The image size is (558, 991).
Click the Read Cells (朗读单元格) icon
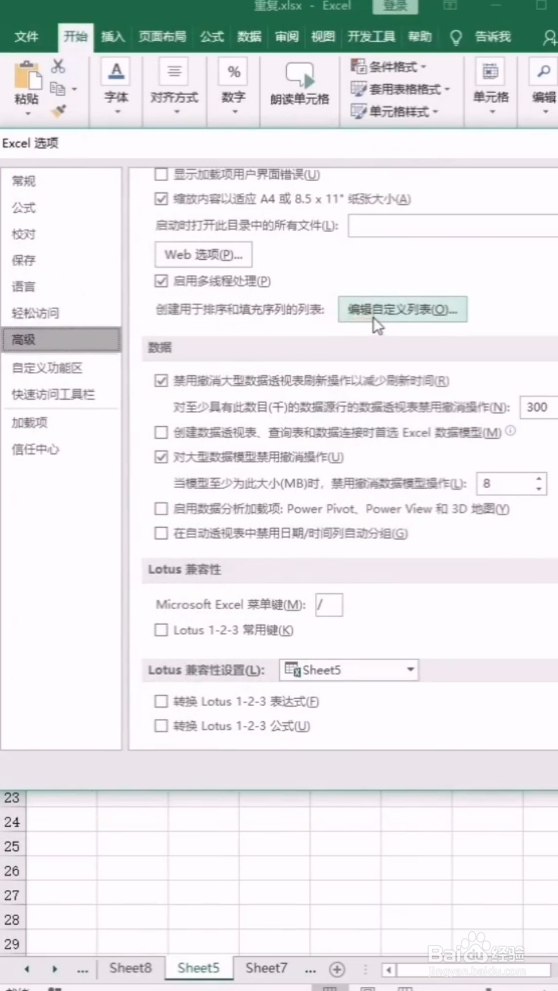click(300, 75)
